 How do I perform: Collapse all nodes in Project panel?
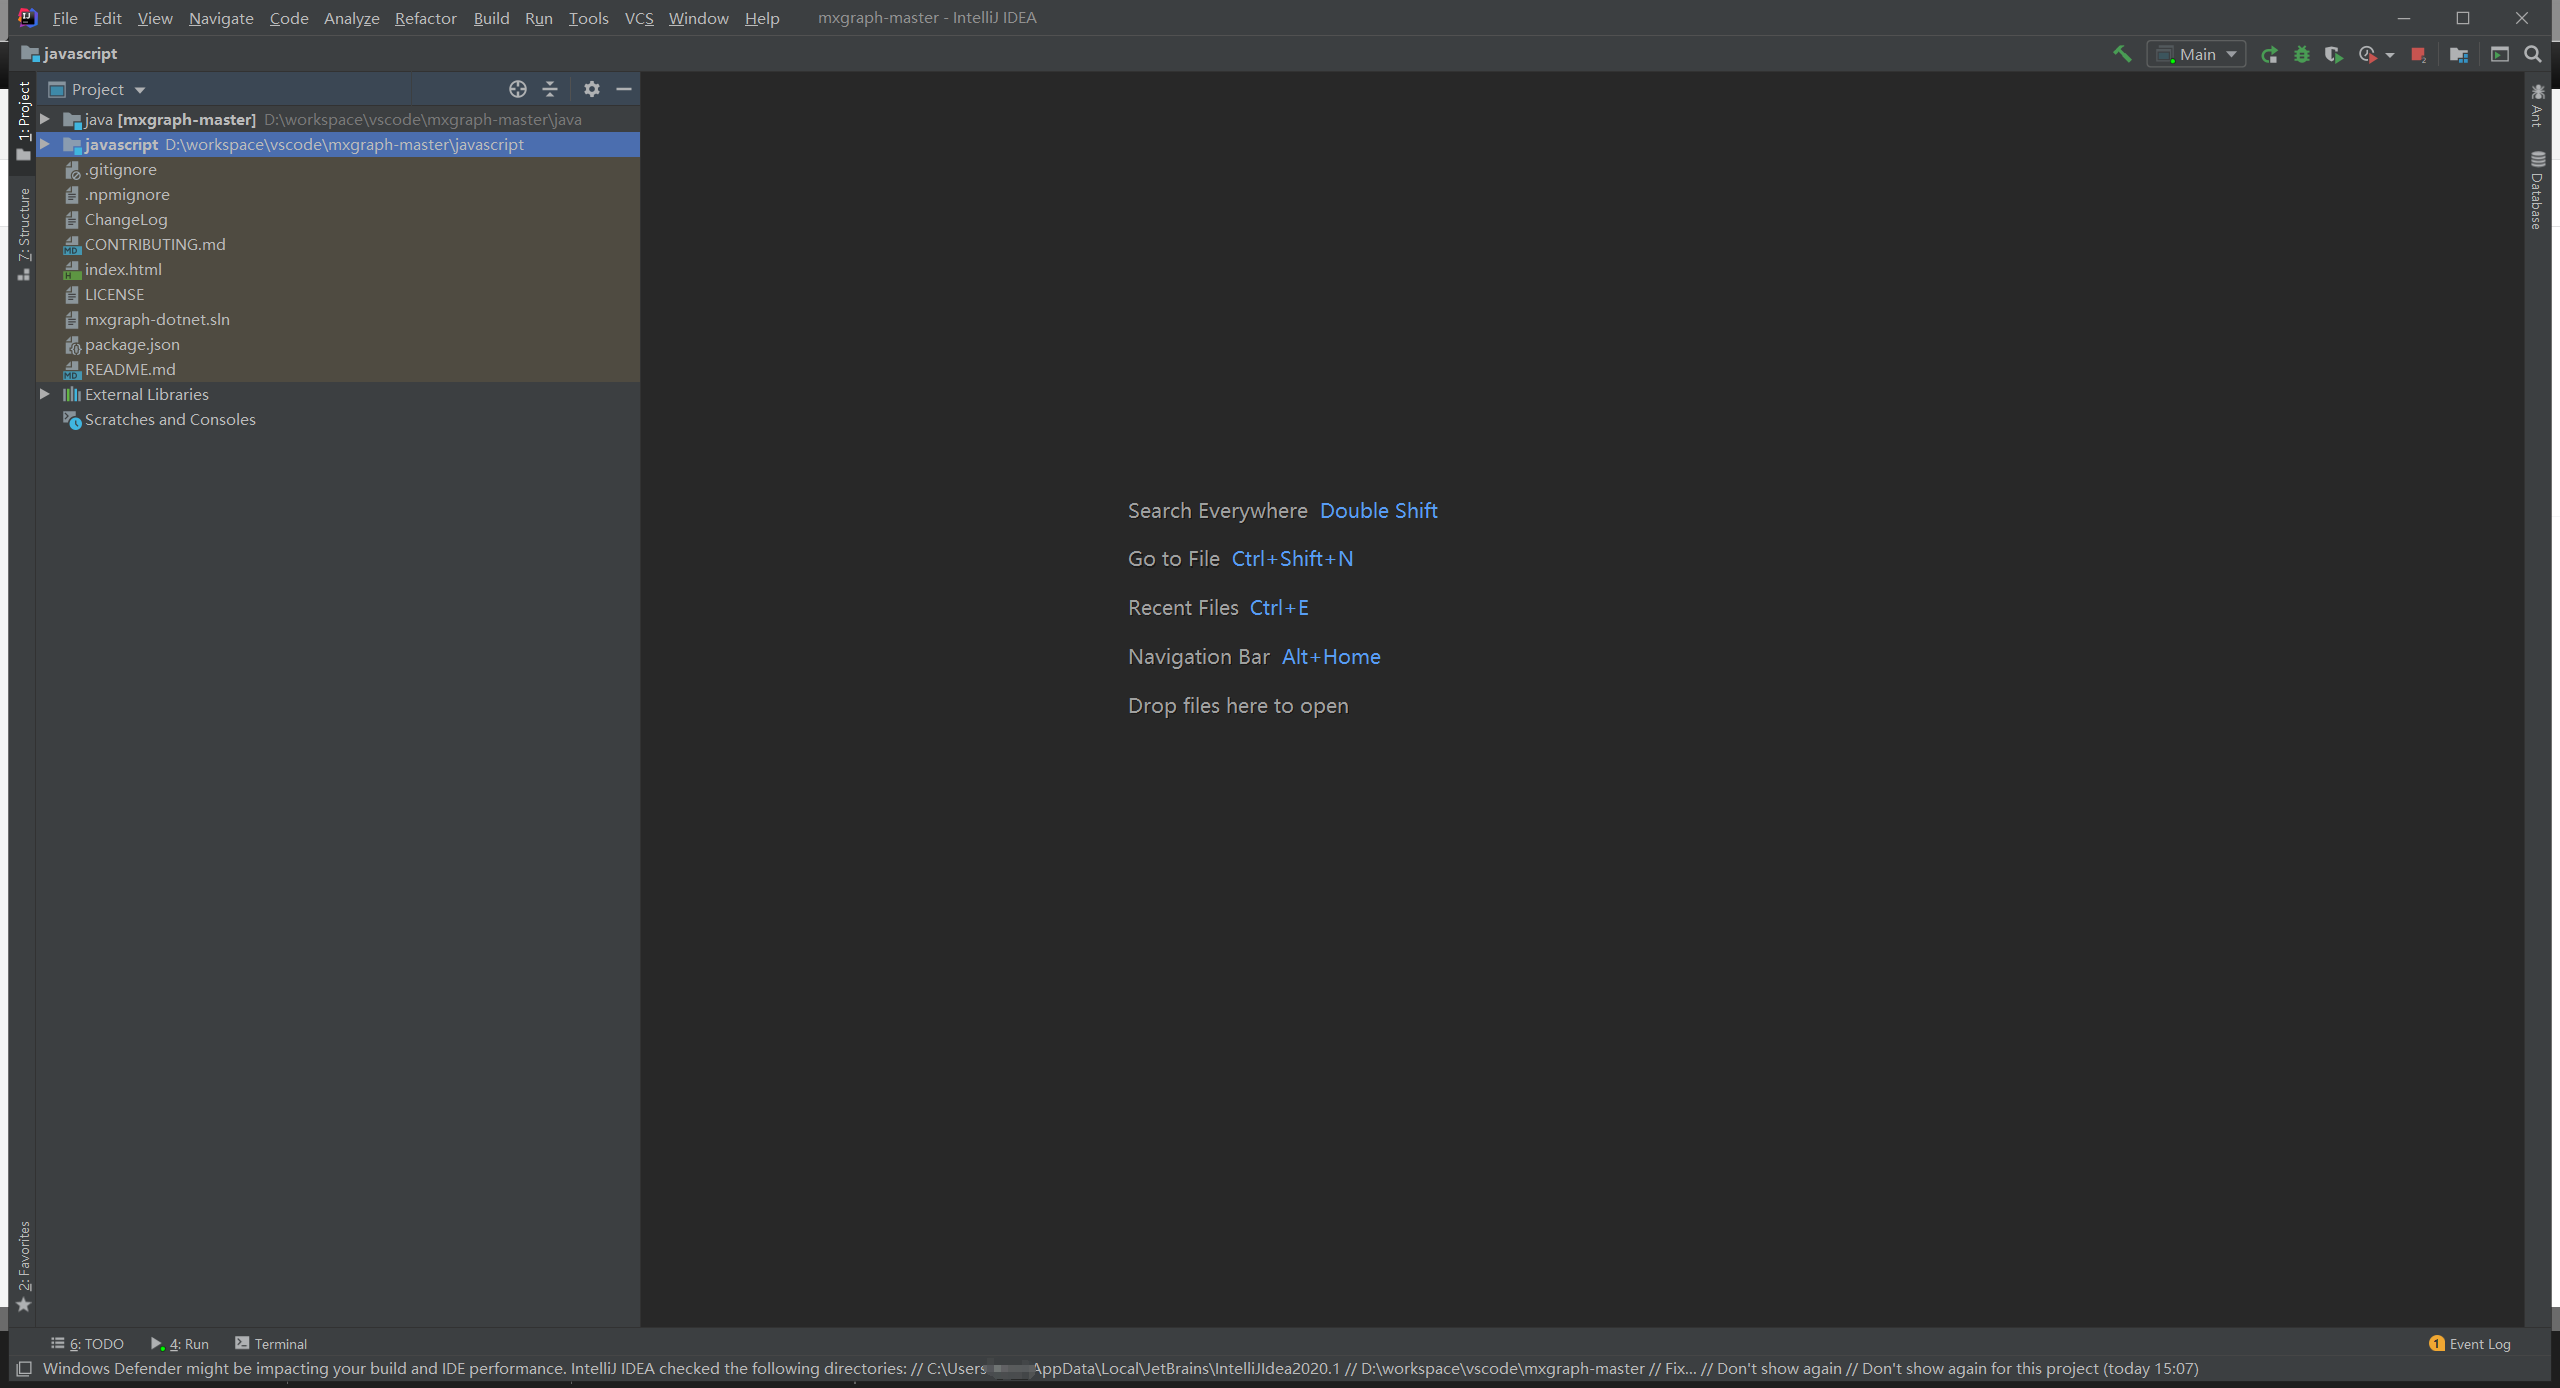(550, 89)
